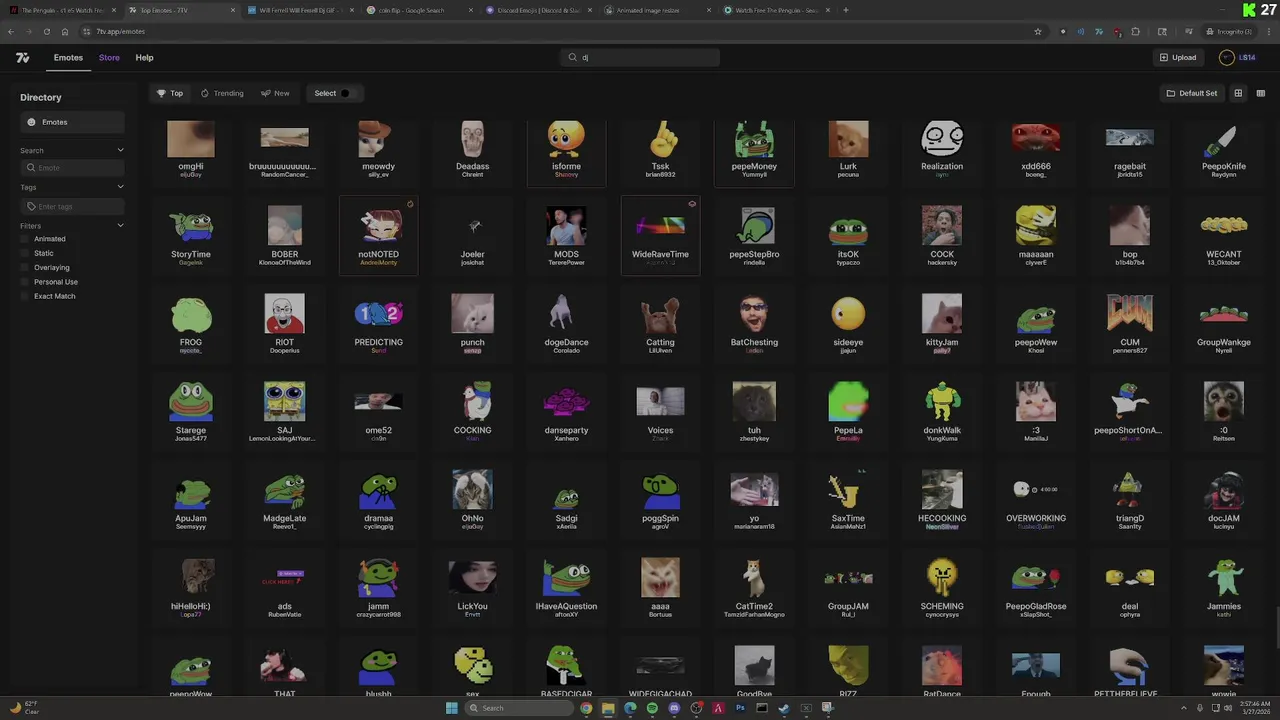Click the tag icon in tags field

[x=31, y=206]
